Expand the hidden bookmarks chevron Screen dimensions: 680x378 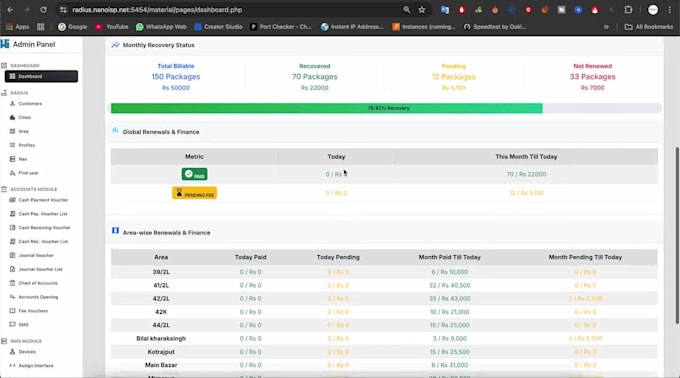point(606,27)
